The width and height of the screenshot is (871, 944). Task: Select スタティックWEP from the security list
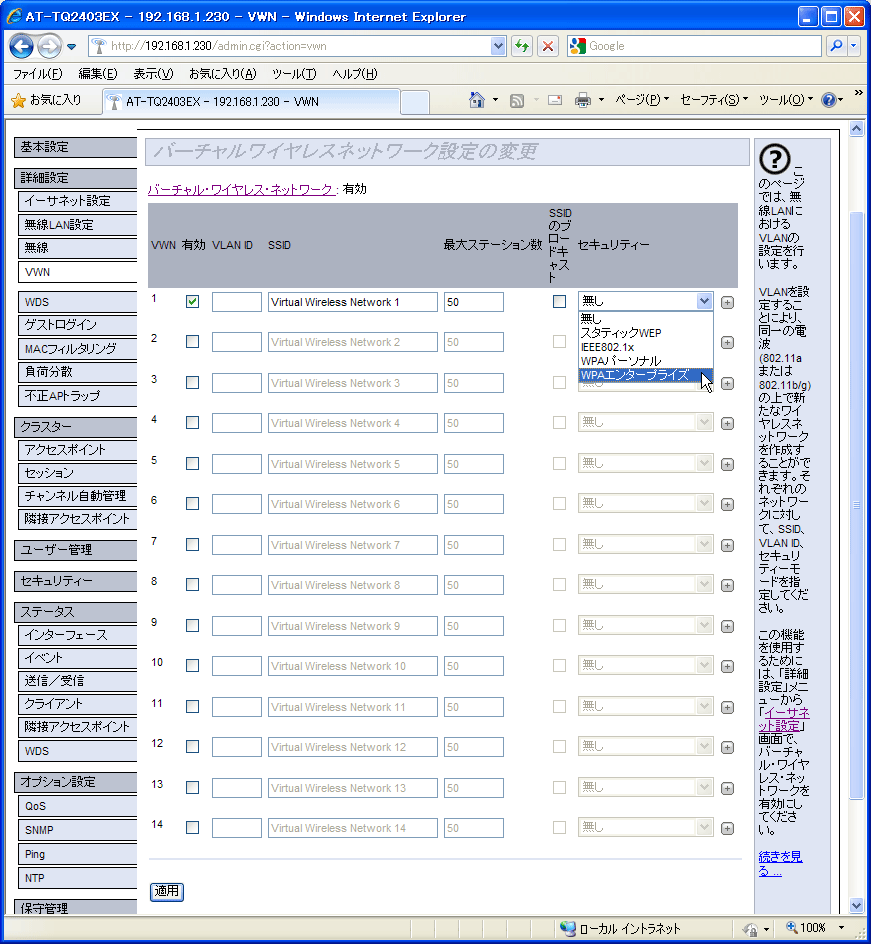(645, 333)
